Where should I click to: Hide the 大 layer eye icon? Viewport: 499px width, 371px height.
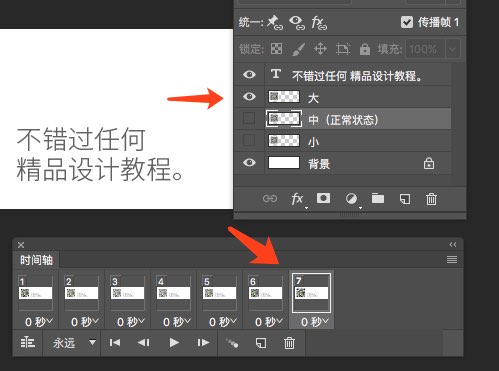(249, 97)
